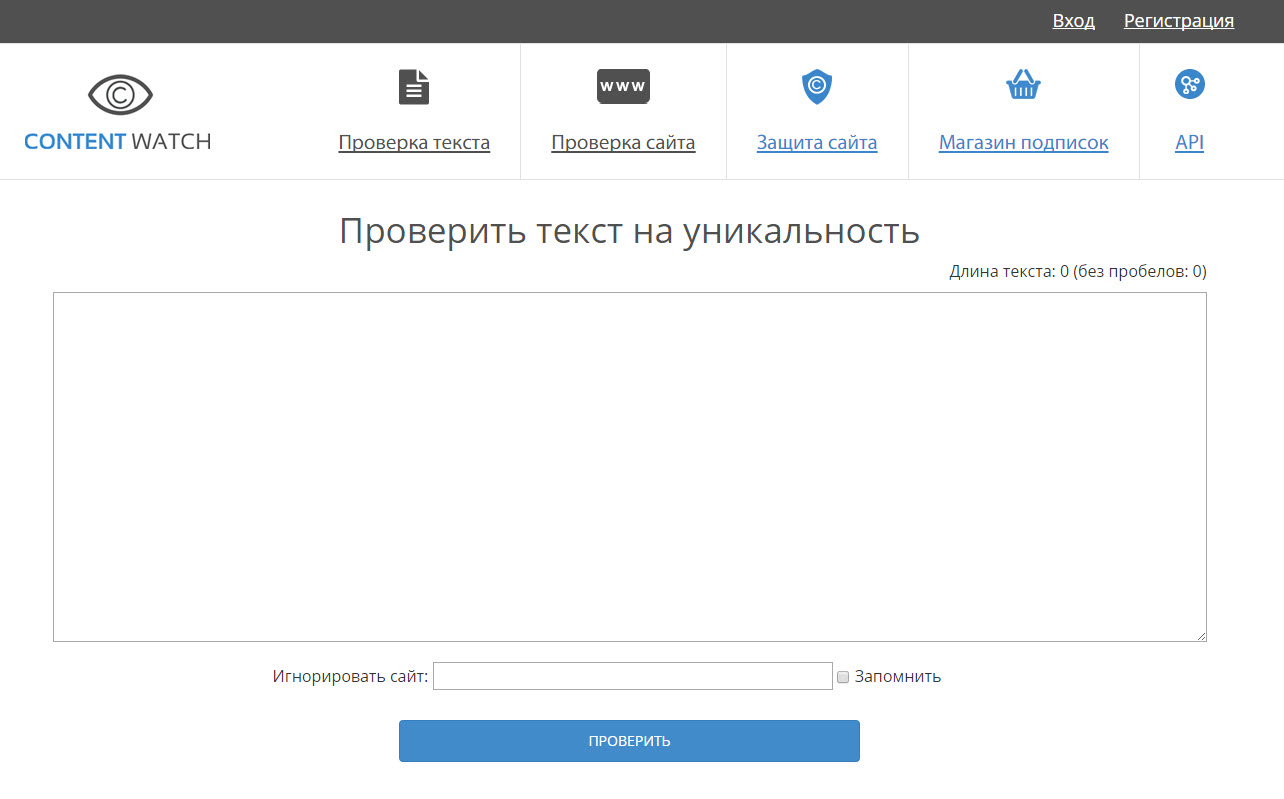The height and width of the screenshot is (799, 1284).
Task: Toggle remembering the ignored site
Action: pos(842,677)
